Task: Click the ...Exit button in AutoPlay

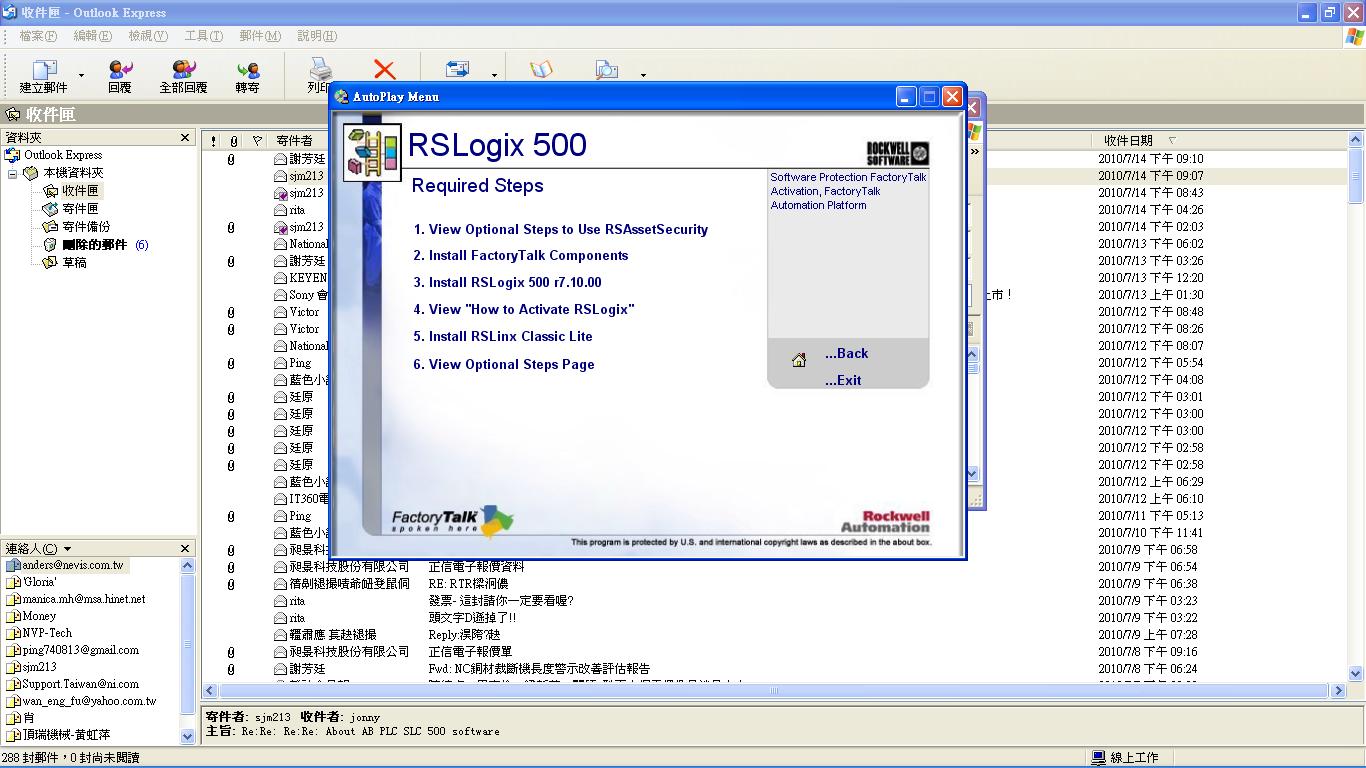Action: point(843,381)
